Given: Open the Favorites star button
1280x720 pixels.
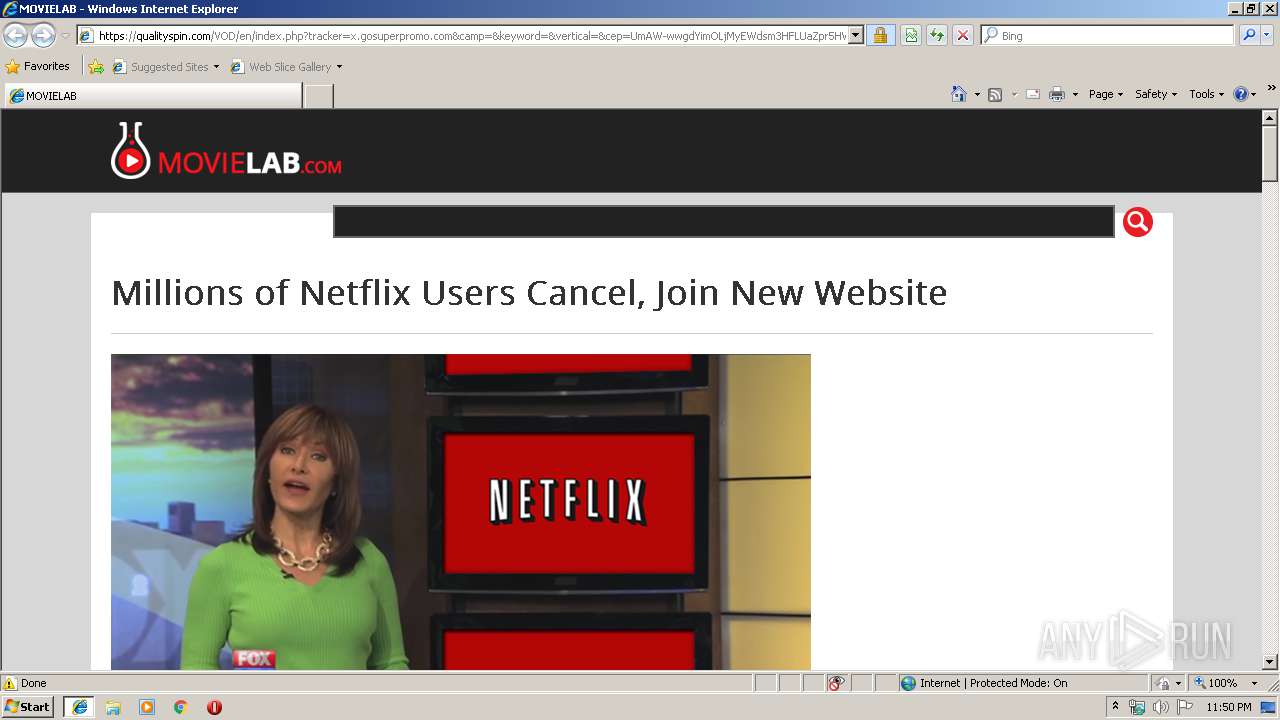Looking at the screenshot, I should pyautogui.click(x=38, y=66).
